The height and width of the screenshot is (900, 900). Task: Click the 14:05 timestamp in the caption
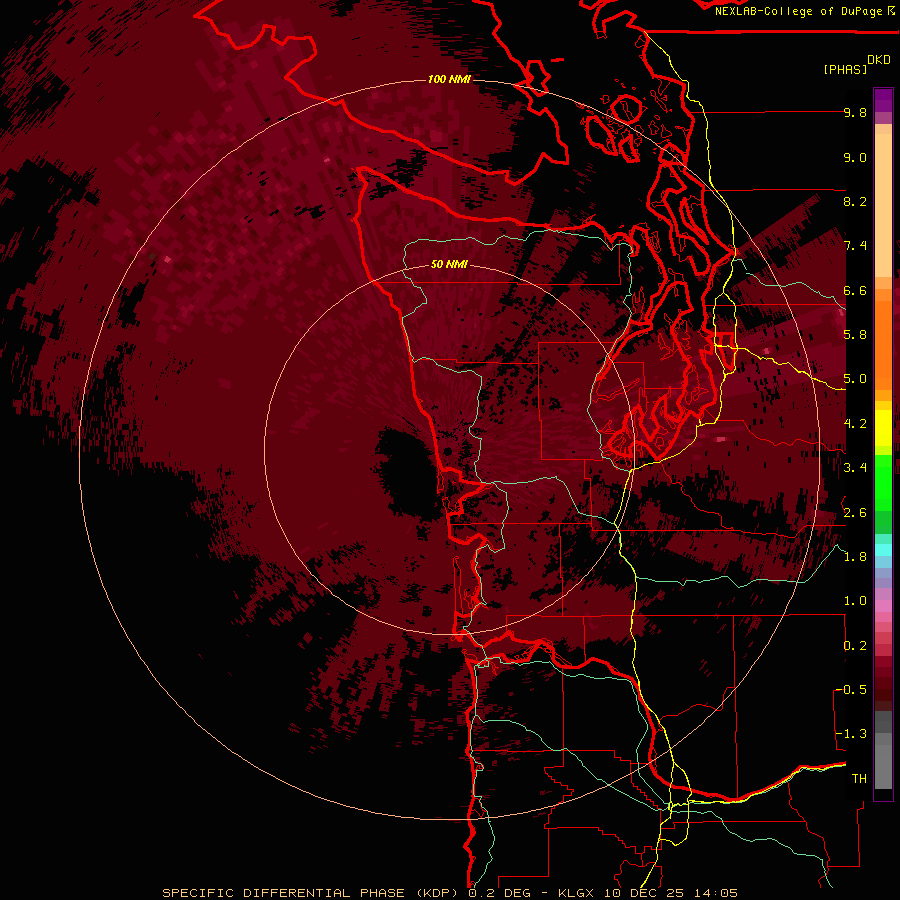coord(715,893)
